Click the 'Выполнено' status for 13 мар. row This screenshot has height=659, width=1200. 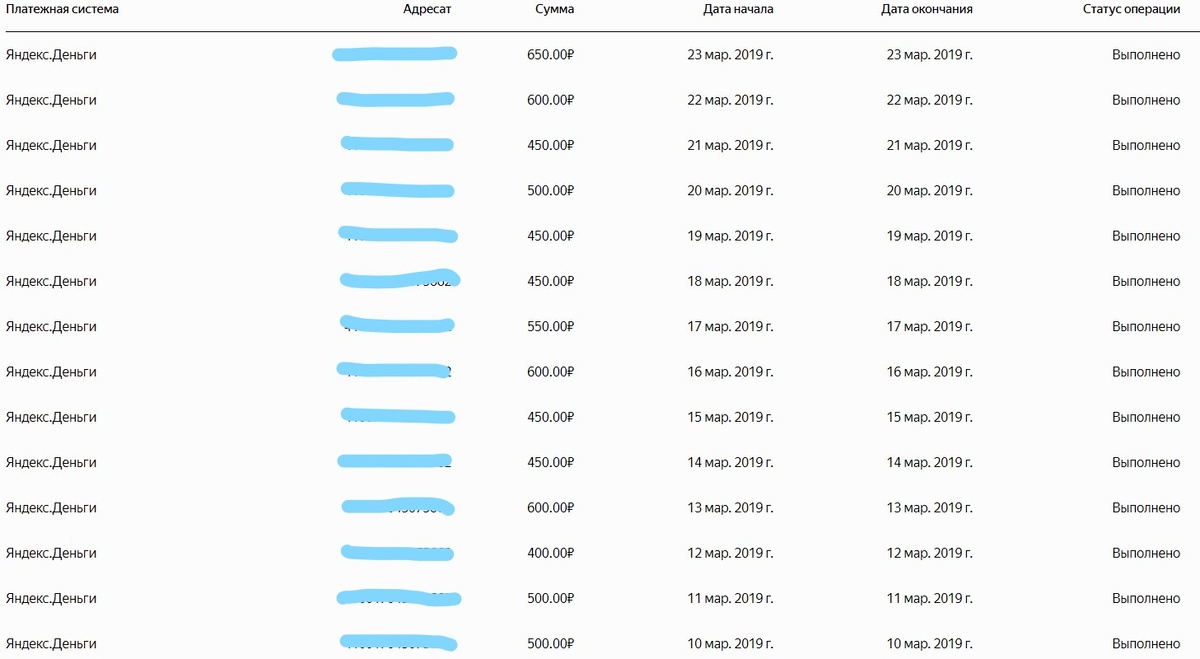[x=1146, y=508]
